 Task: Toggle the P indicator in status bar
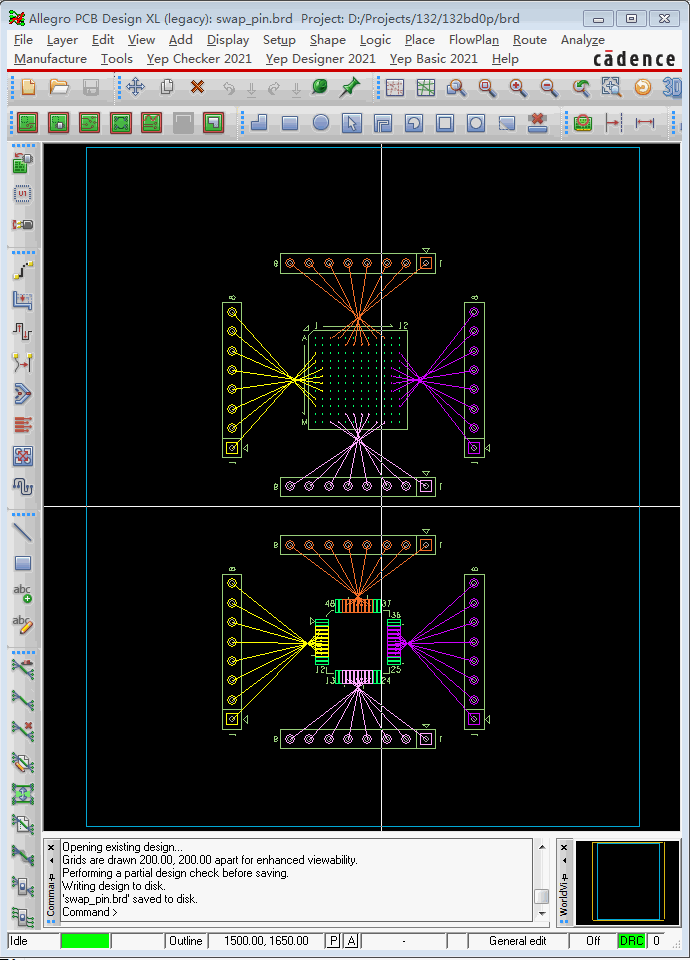[333, 941]
